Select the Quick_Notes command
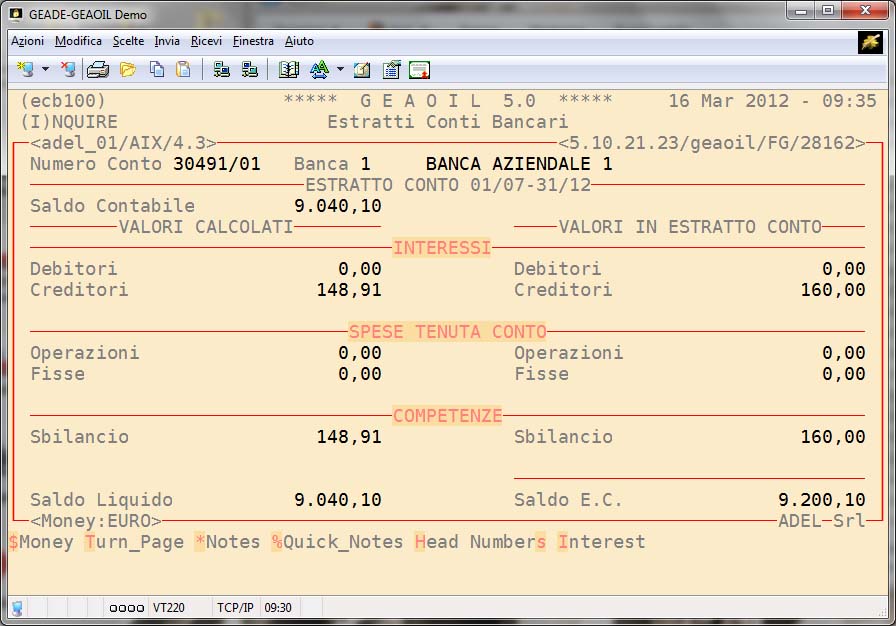The height and width of the screenshot is (626, 896). 337,542
